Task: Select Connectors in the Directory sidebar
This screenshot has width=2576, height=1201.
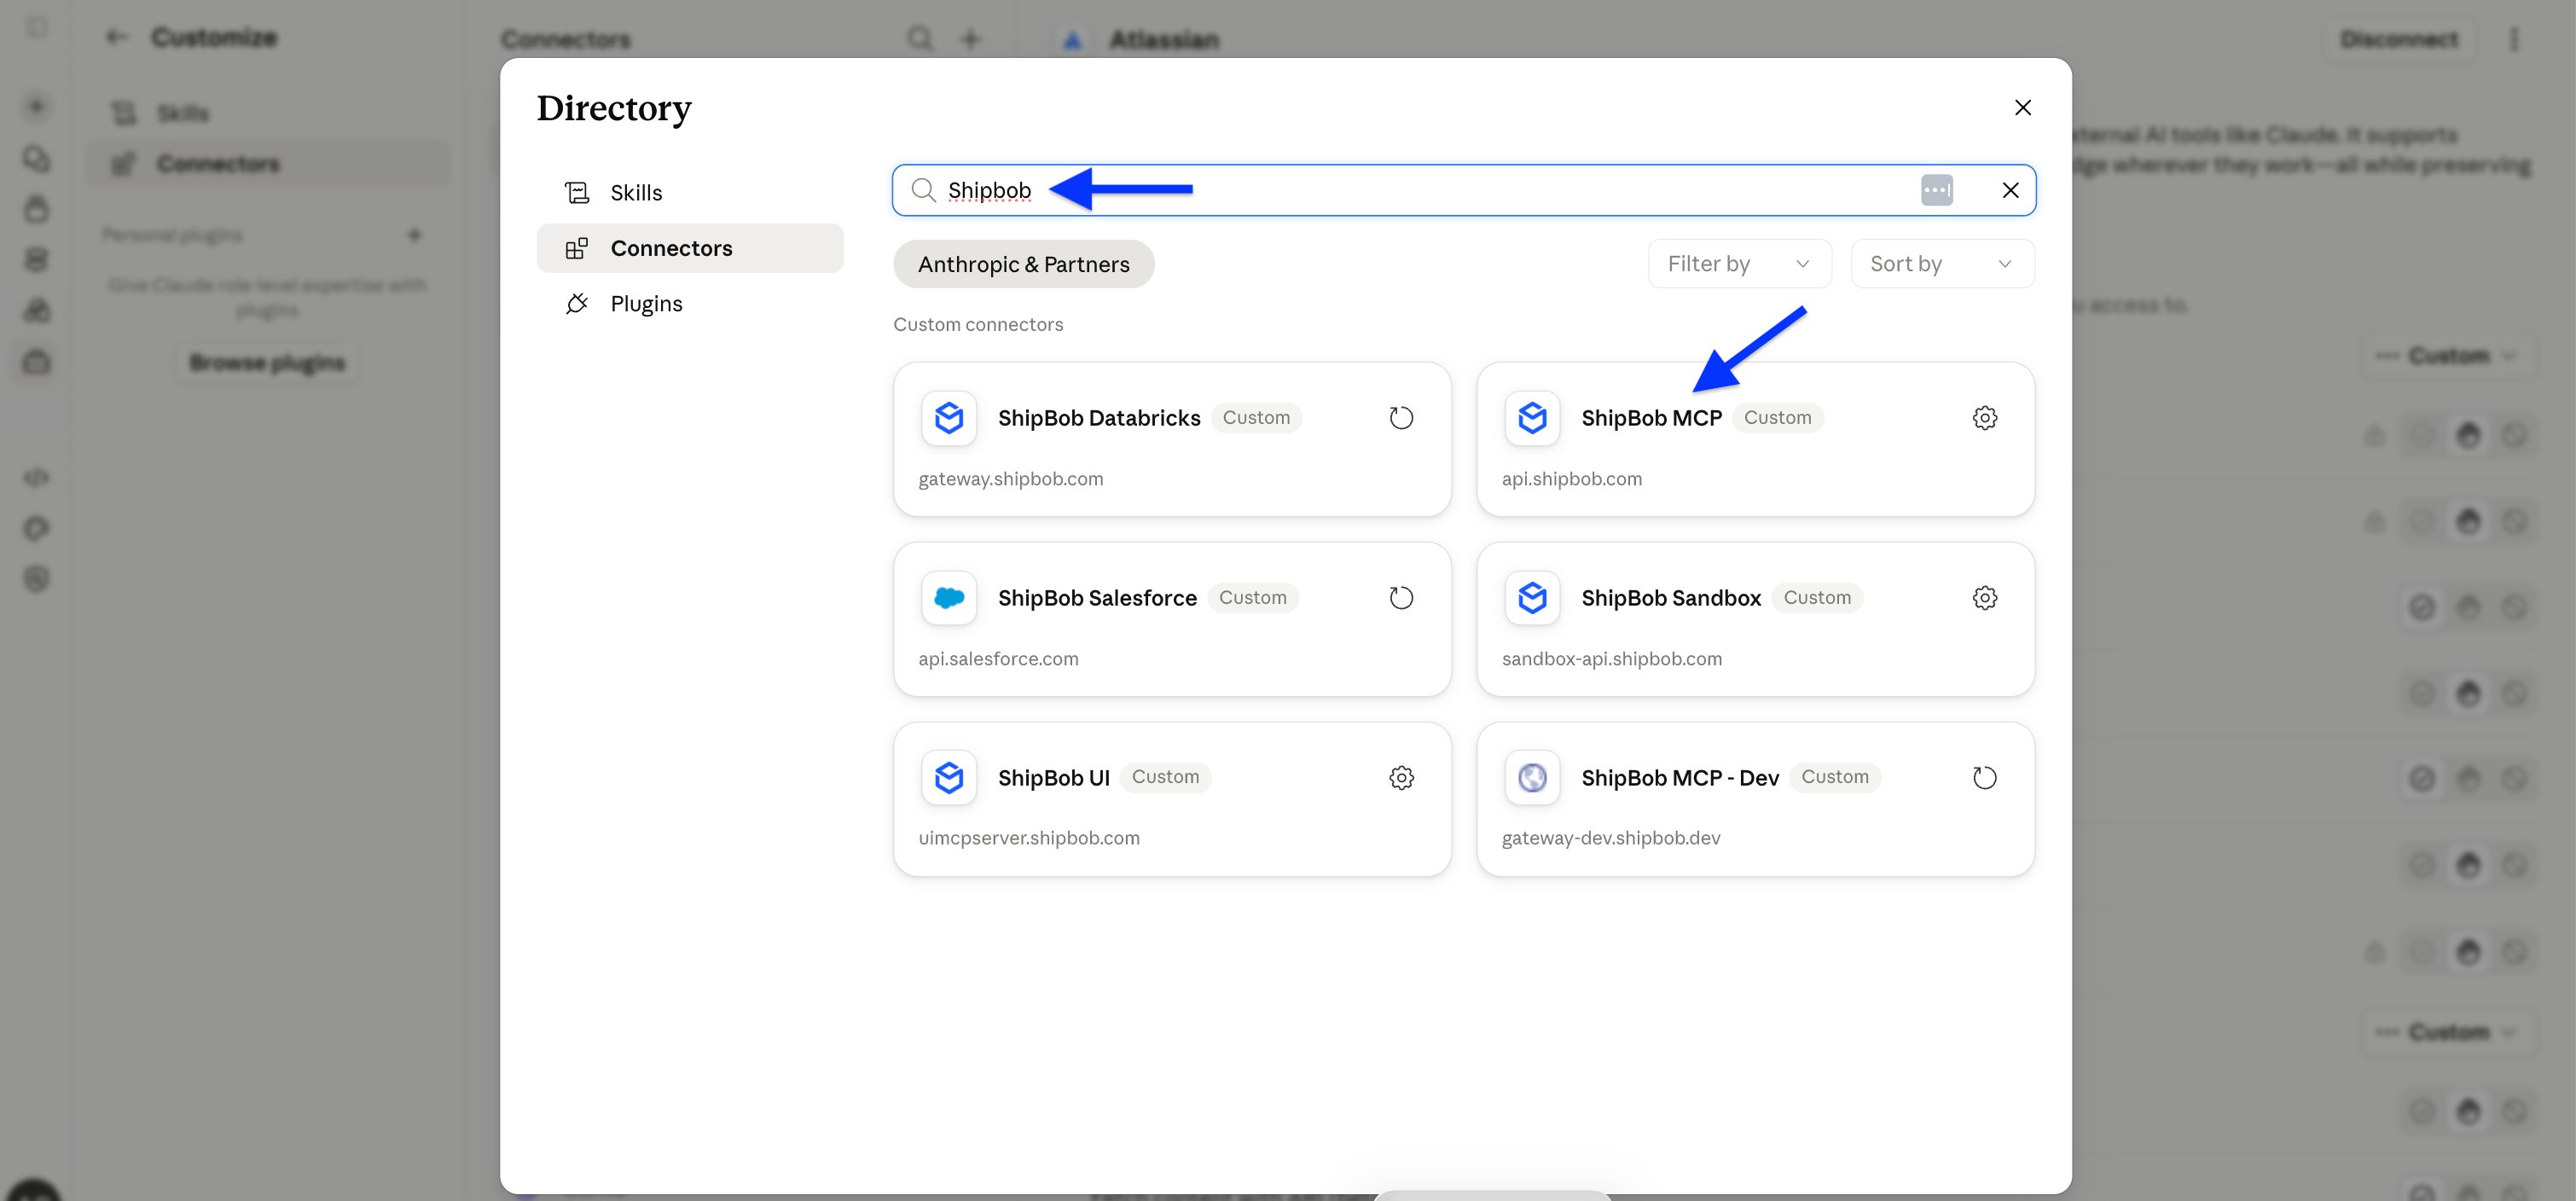Action: pyautogui.click(x=690, y=248)
